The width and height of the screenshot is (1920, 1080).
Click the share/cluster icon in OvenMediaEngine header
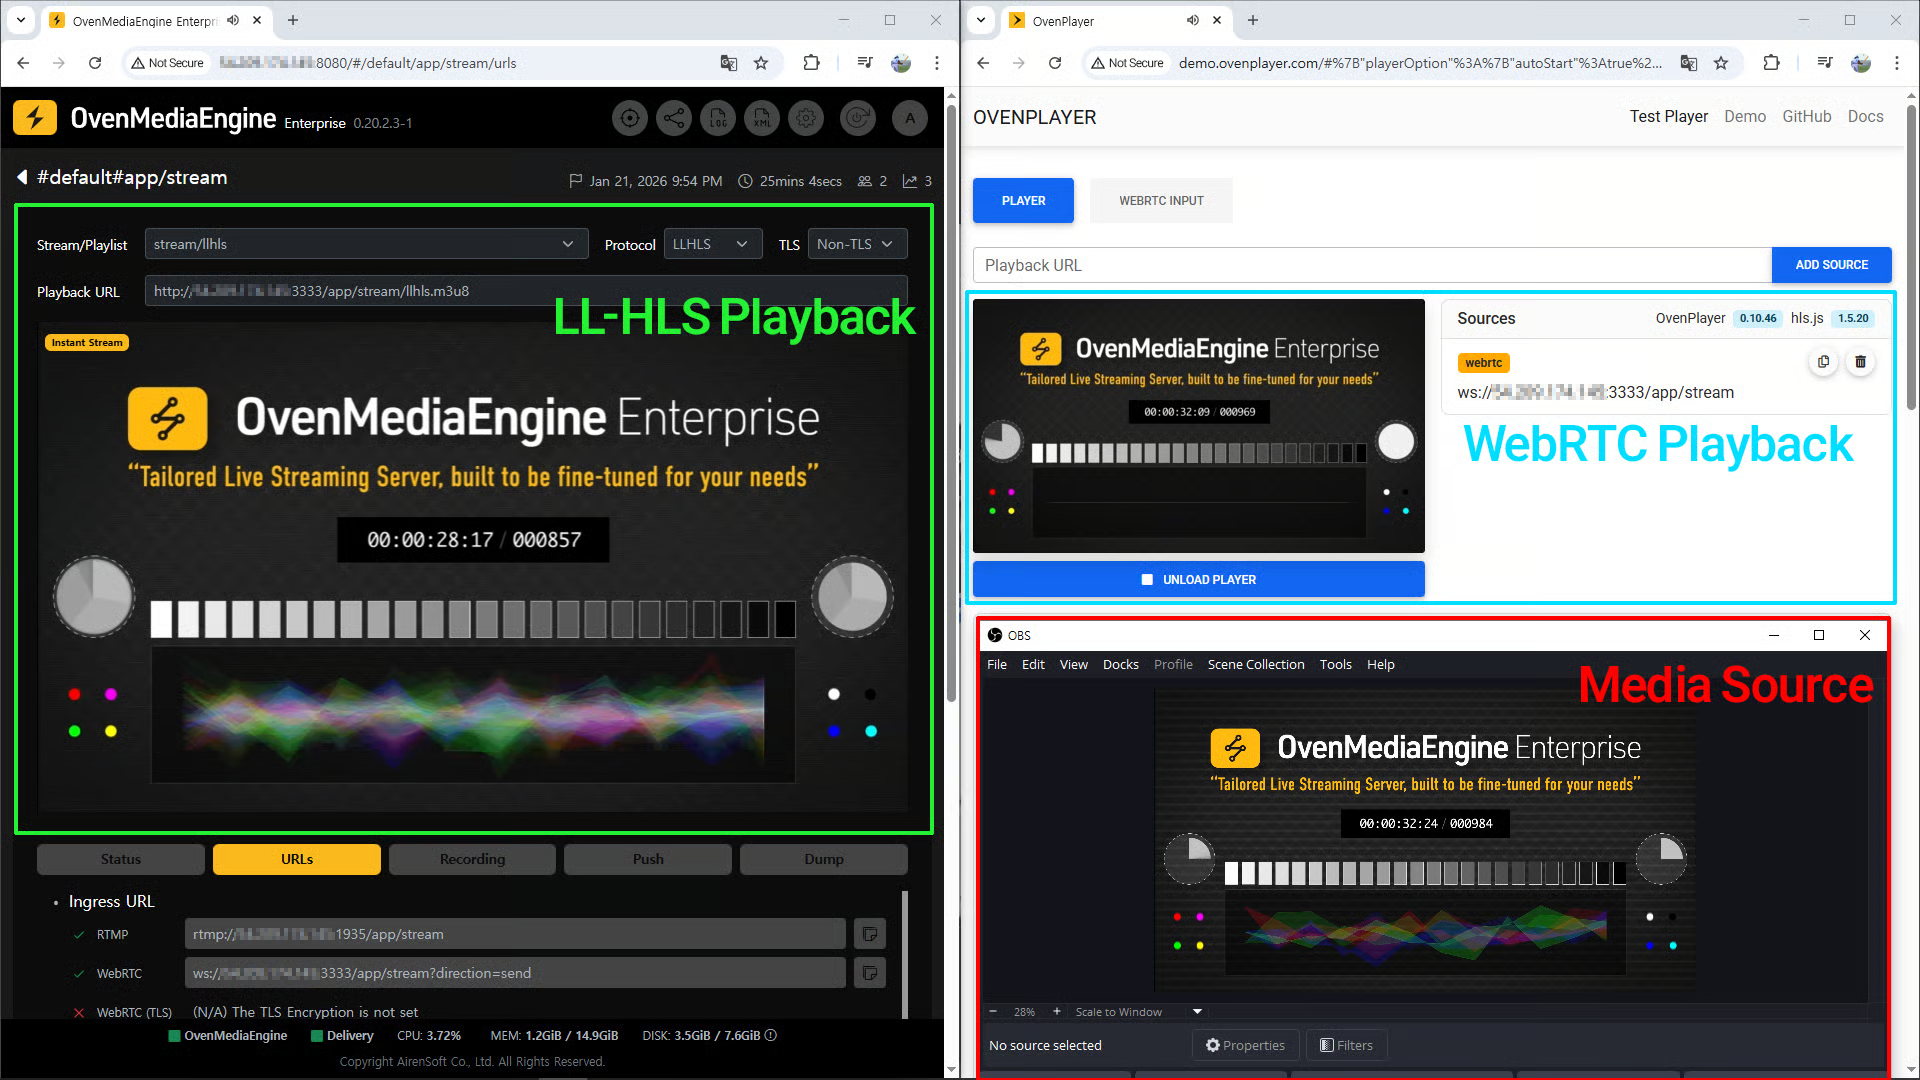click(x=674, y=118)
